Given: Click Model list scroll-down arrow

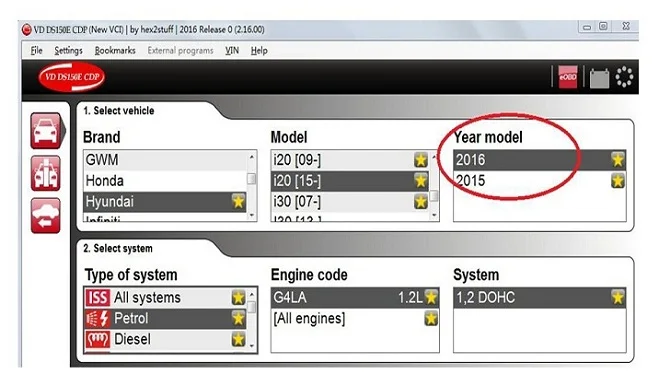Looking at the screenshot, I should (434, 215).
